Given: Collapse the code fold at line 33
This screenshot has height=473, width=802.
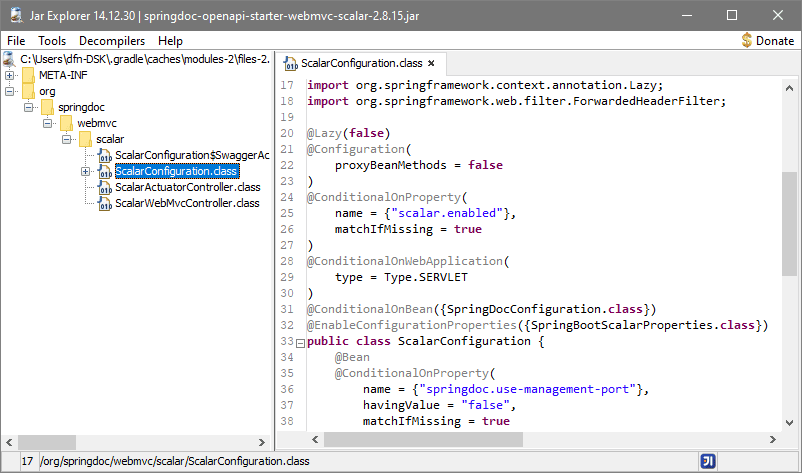Looking at the screenshot, I should pyautogui.click(x=301, y=343).
